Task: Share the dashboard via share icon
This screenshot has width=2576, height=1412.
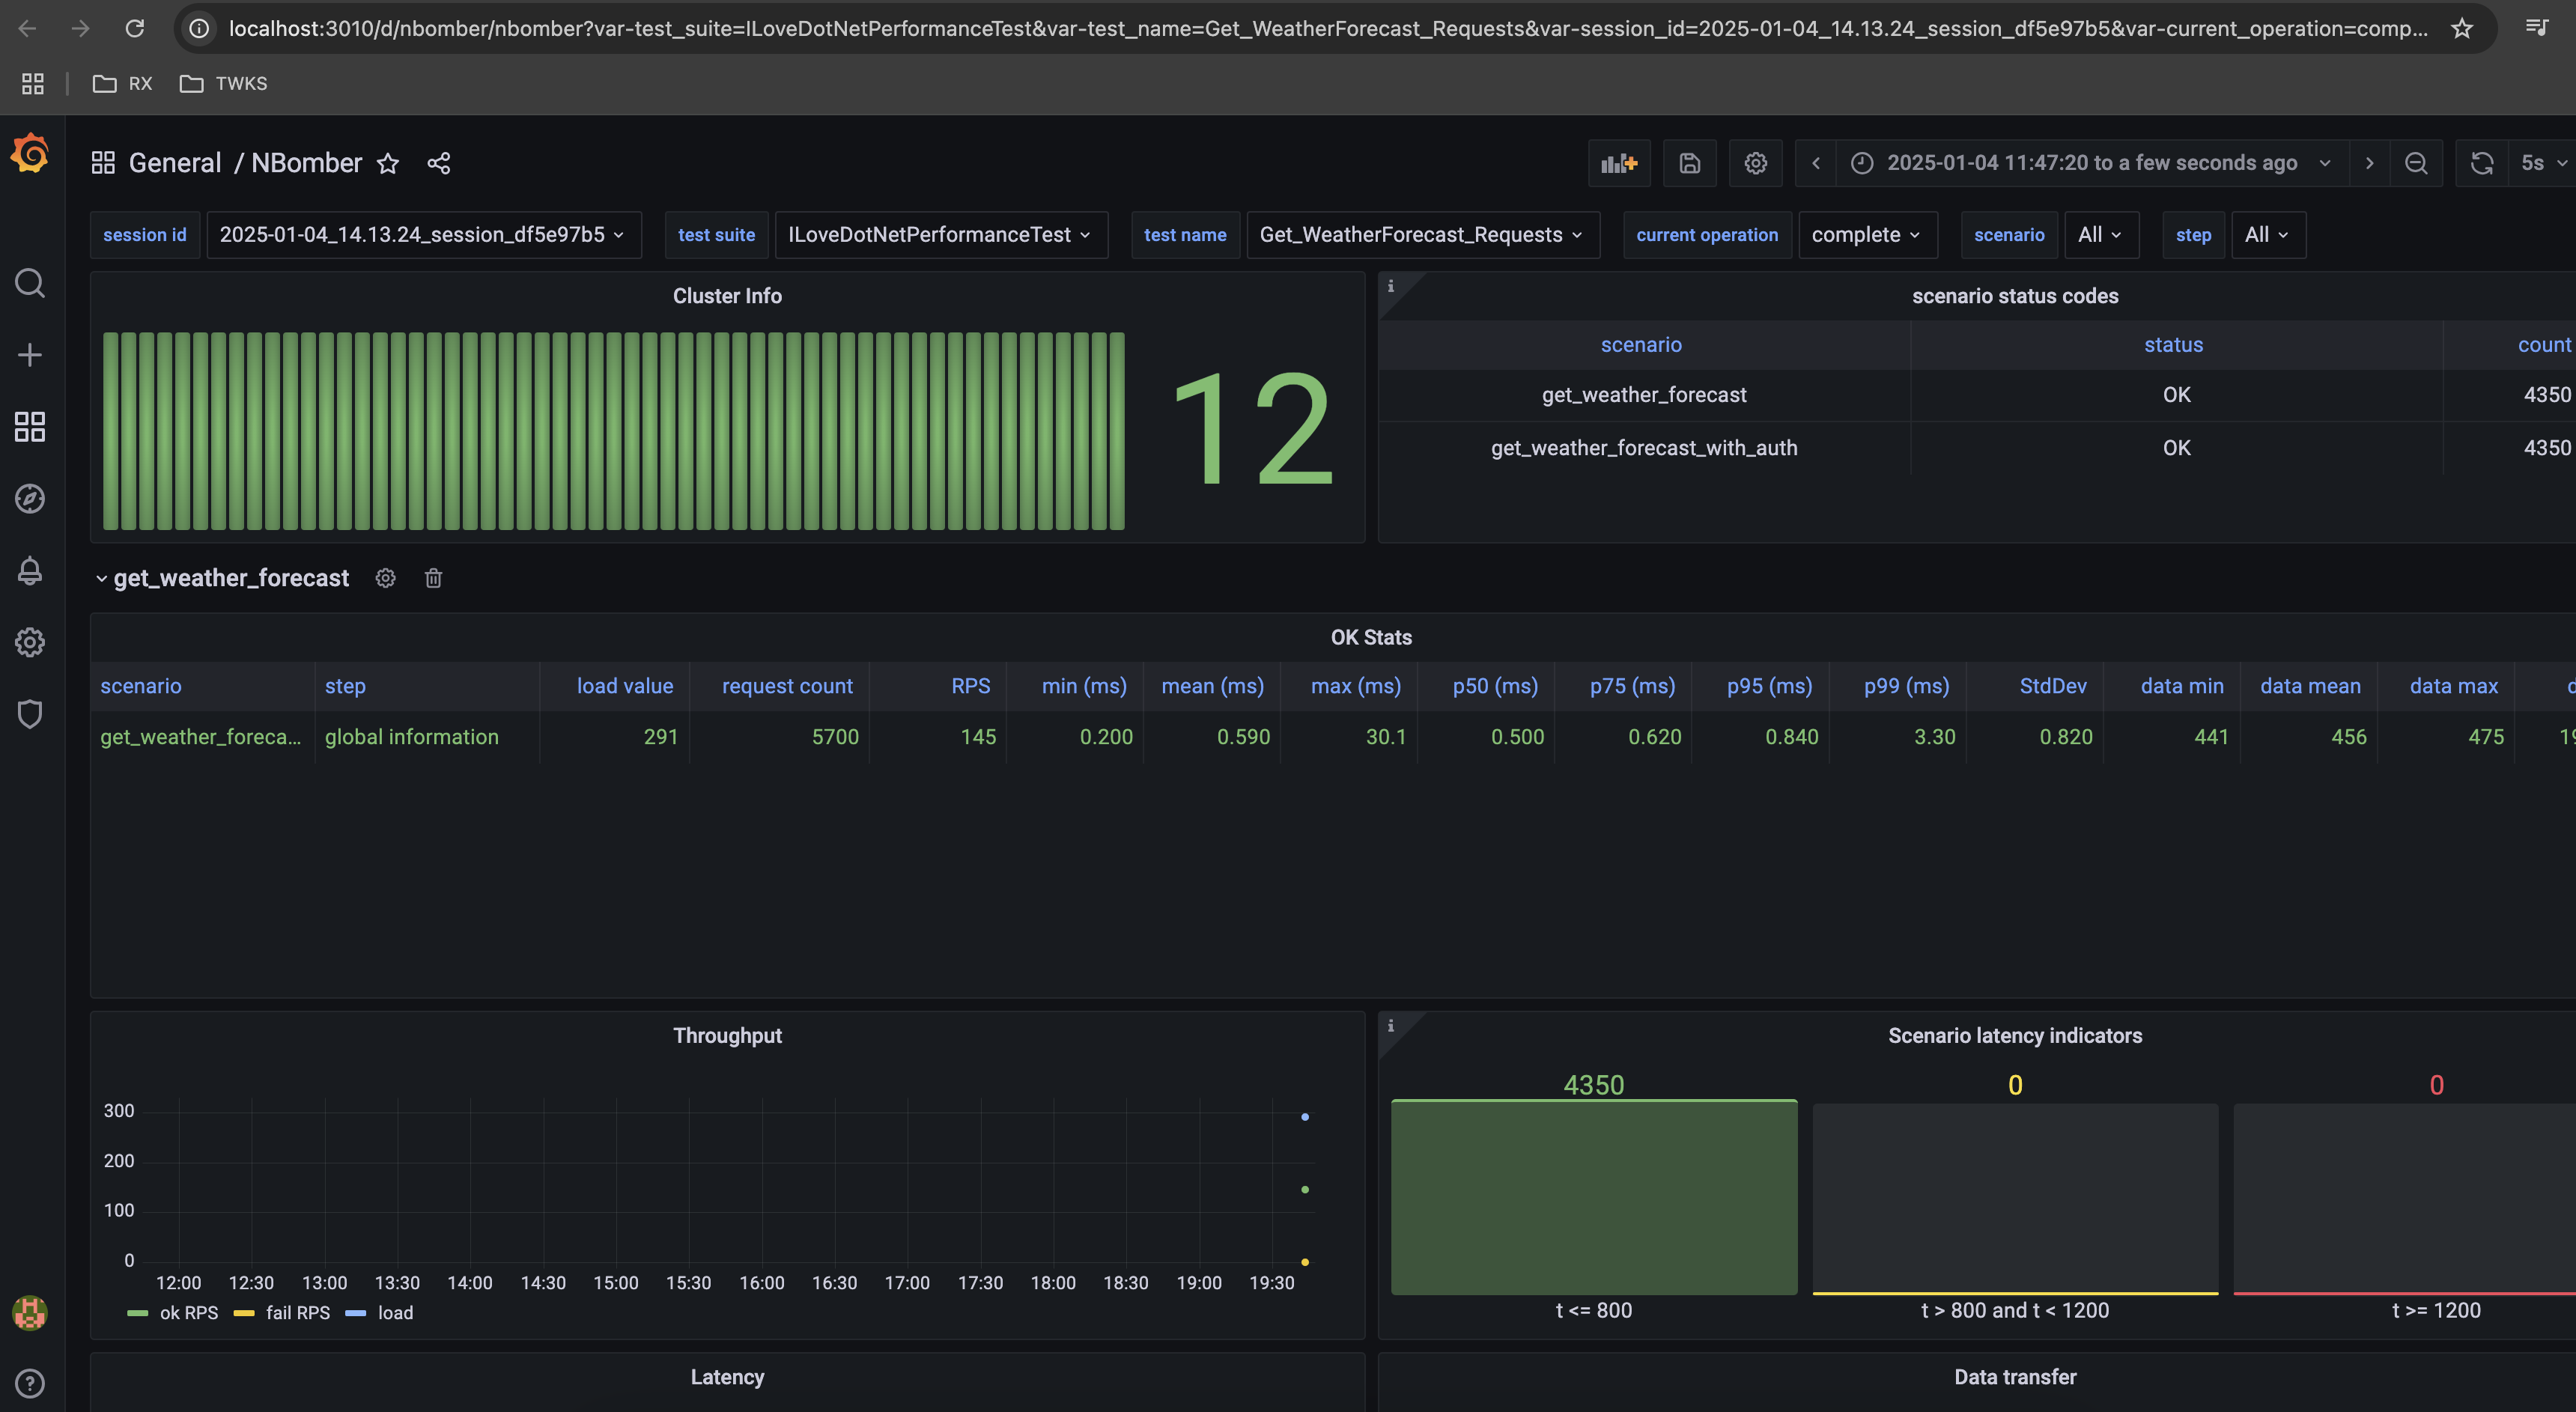Action: point(439,163)
